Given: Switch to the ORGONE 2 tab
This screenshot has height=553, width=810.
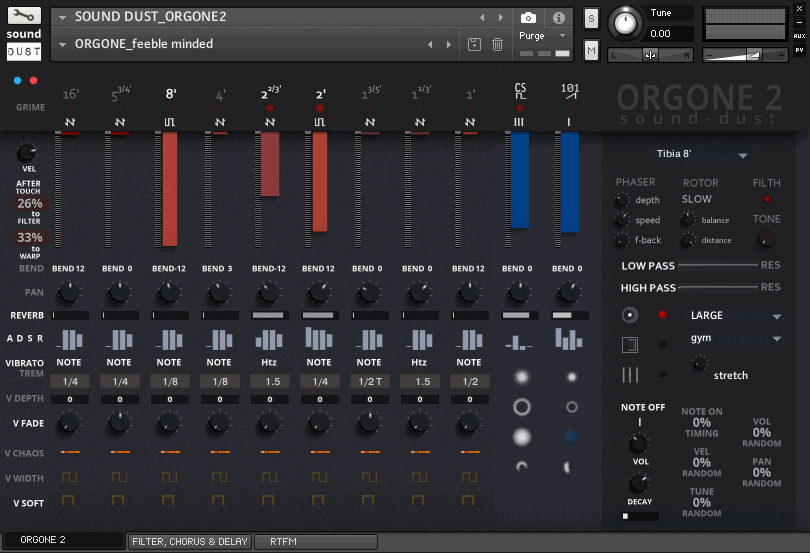Looking at the screenshot, I should click(x=63, y=540).
